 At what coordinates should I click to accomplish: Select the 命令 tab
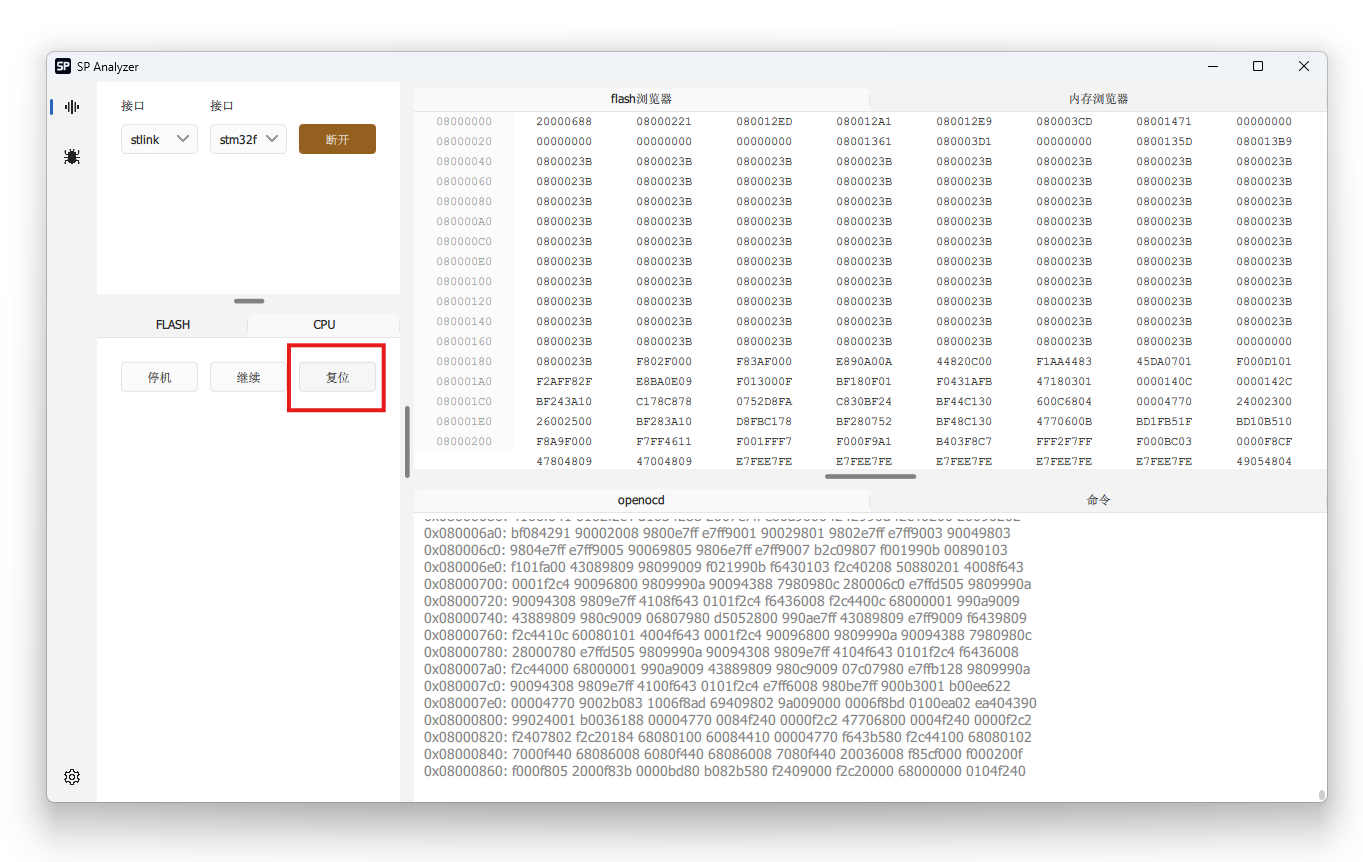[1098, 500]
